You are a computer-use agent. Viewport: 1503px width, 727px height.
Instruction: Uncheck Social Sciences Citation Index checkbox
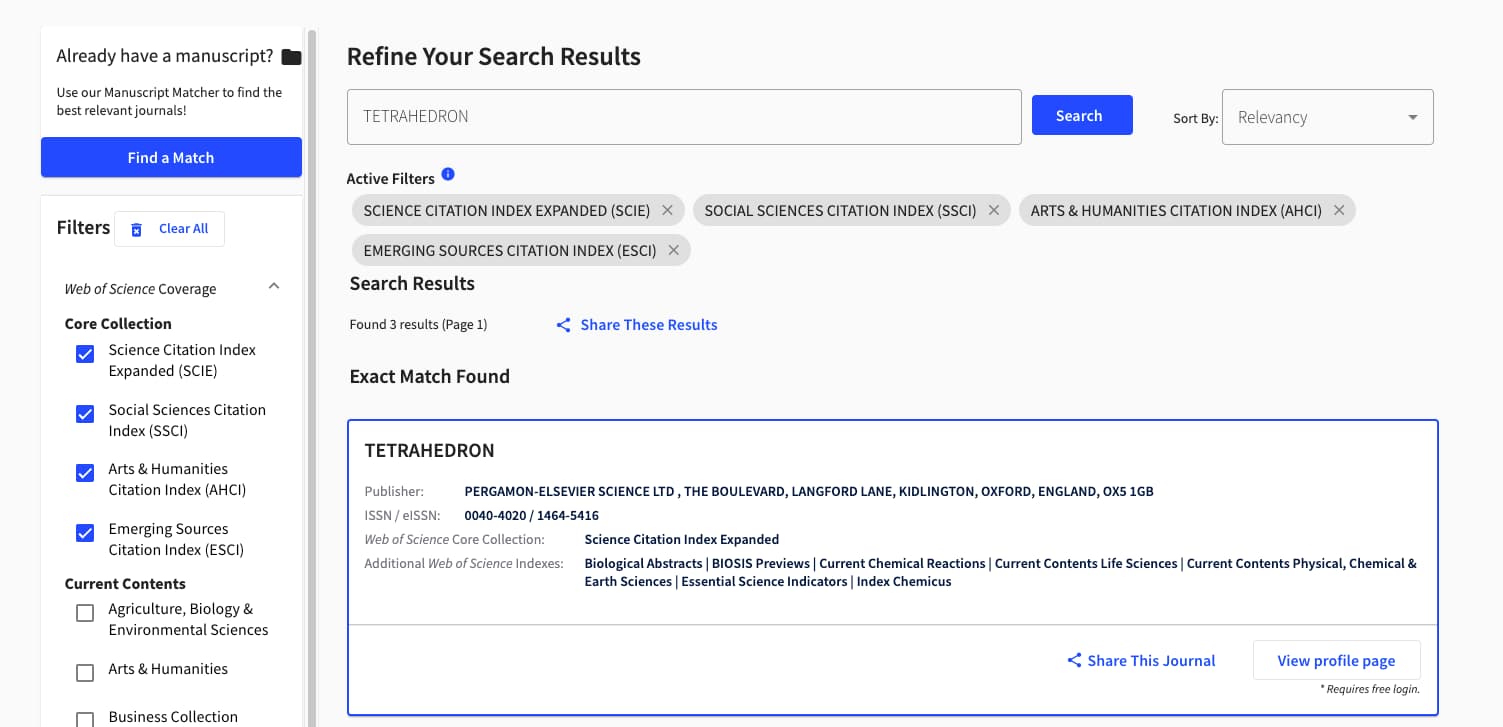tap(85, 414)
